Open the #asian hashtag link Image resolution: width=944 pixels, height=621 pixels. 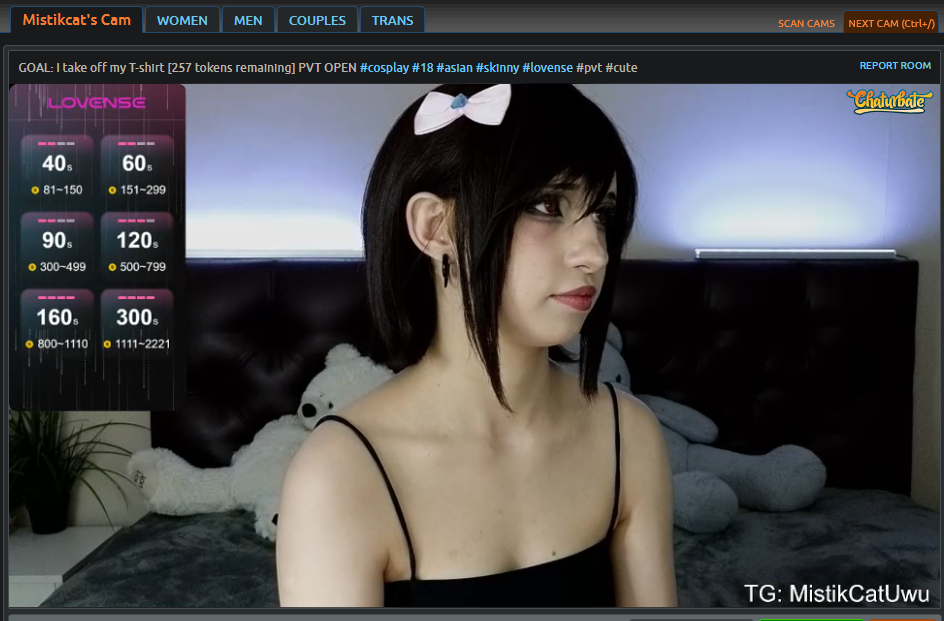click(x=455, y=67)
